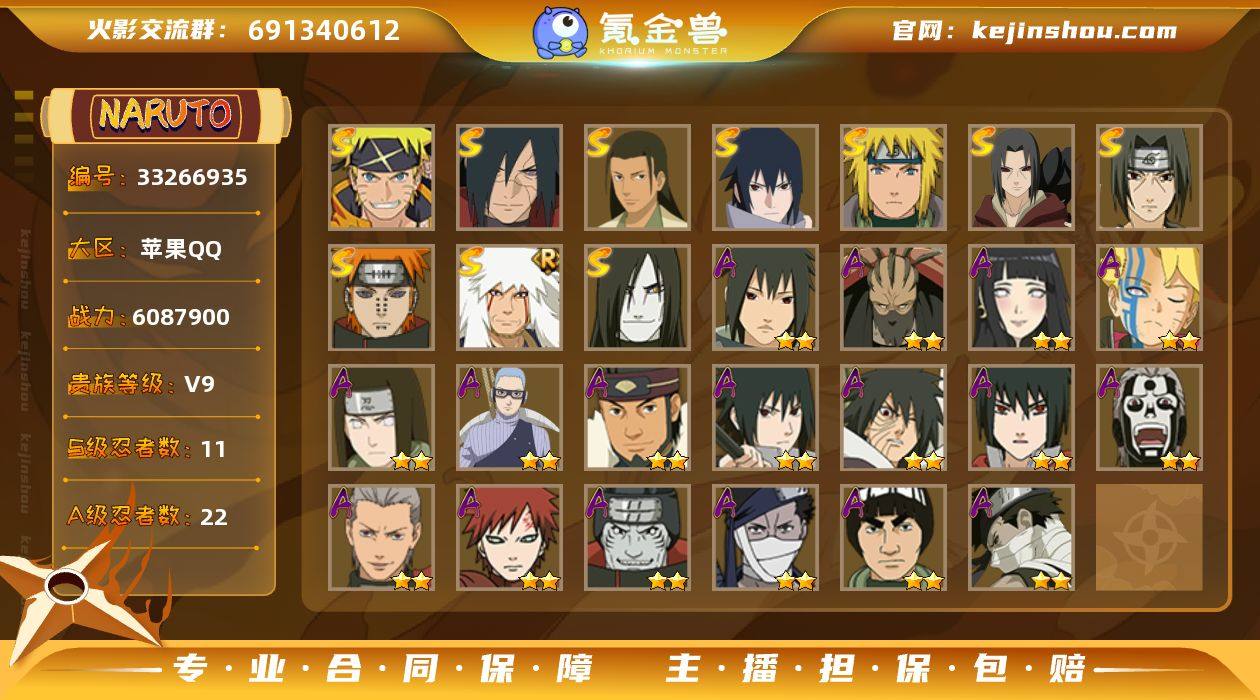This screenshot has height=700, width=1260.
Task: Select the Kakuzu masked ninja portrait
Action: coord(893,297)
